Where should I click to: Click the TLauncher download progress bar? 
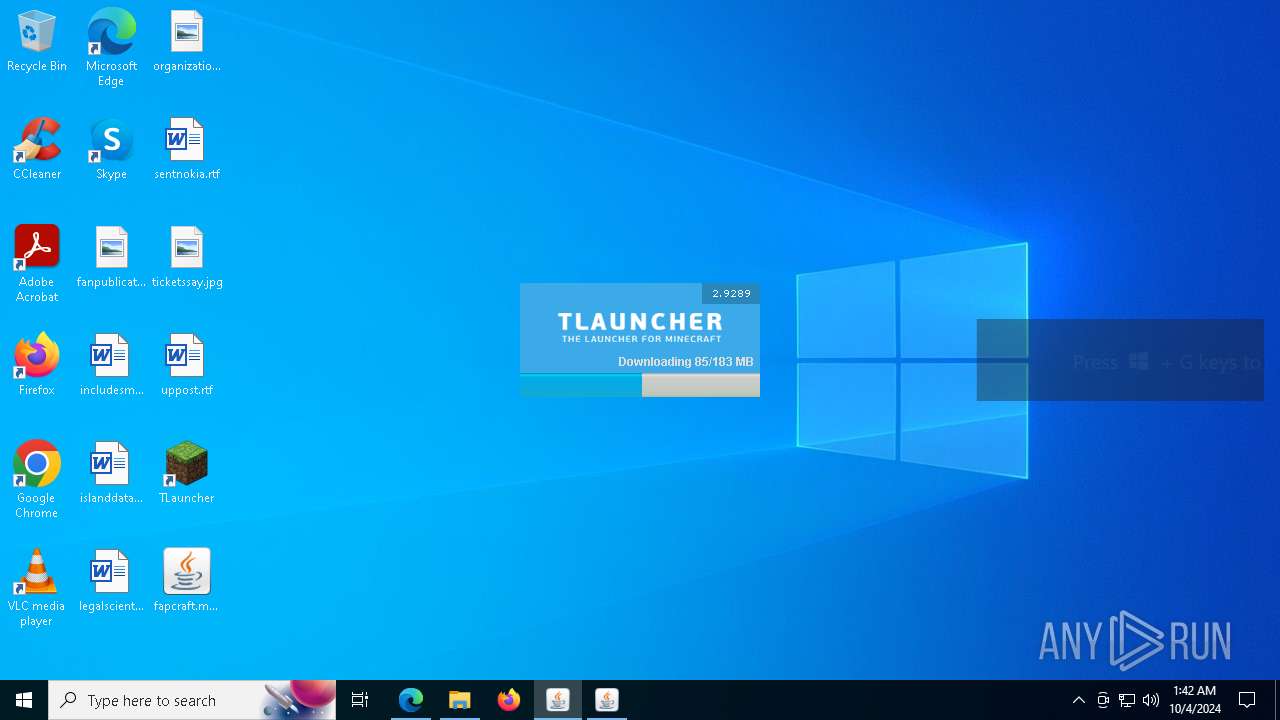click(640, 386)
